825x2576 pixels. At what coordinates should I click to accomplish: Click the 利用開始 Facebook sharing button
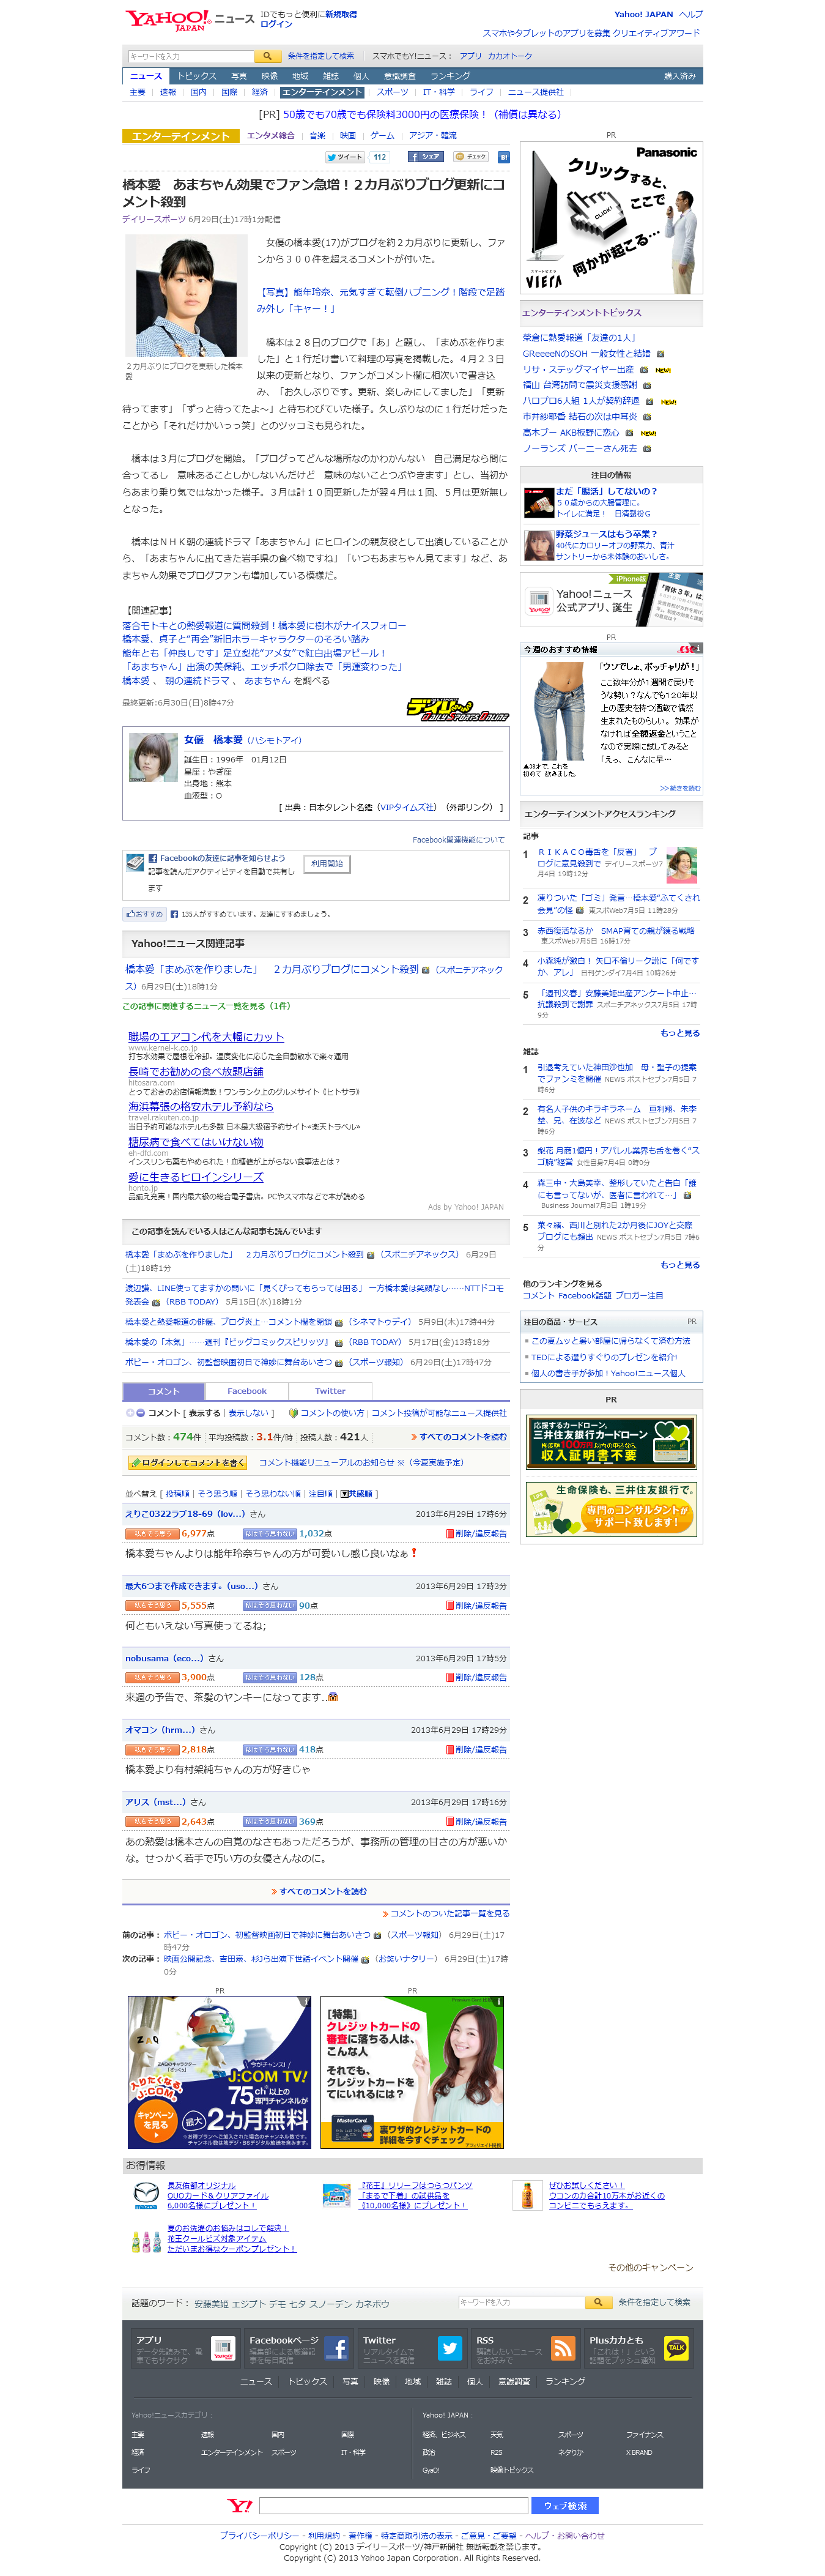click(x=326, y=863)
